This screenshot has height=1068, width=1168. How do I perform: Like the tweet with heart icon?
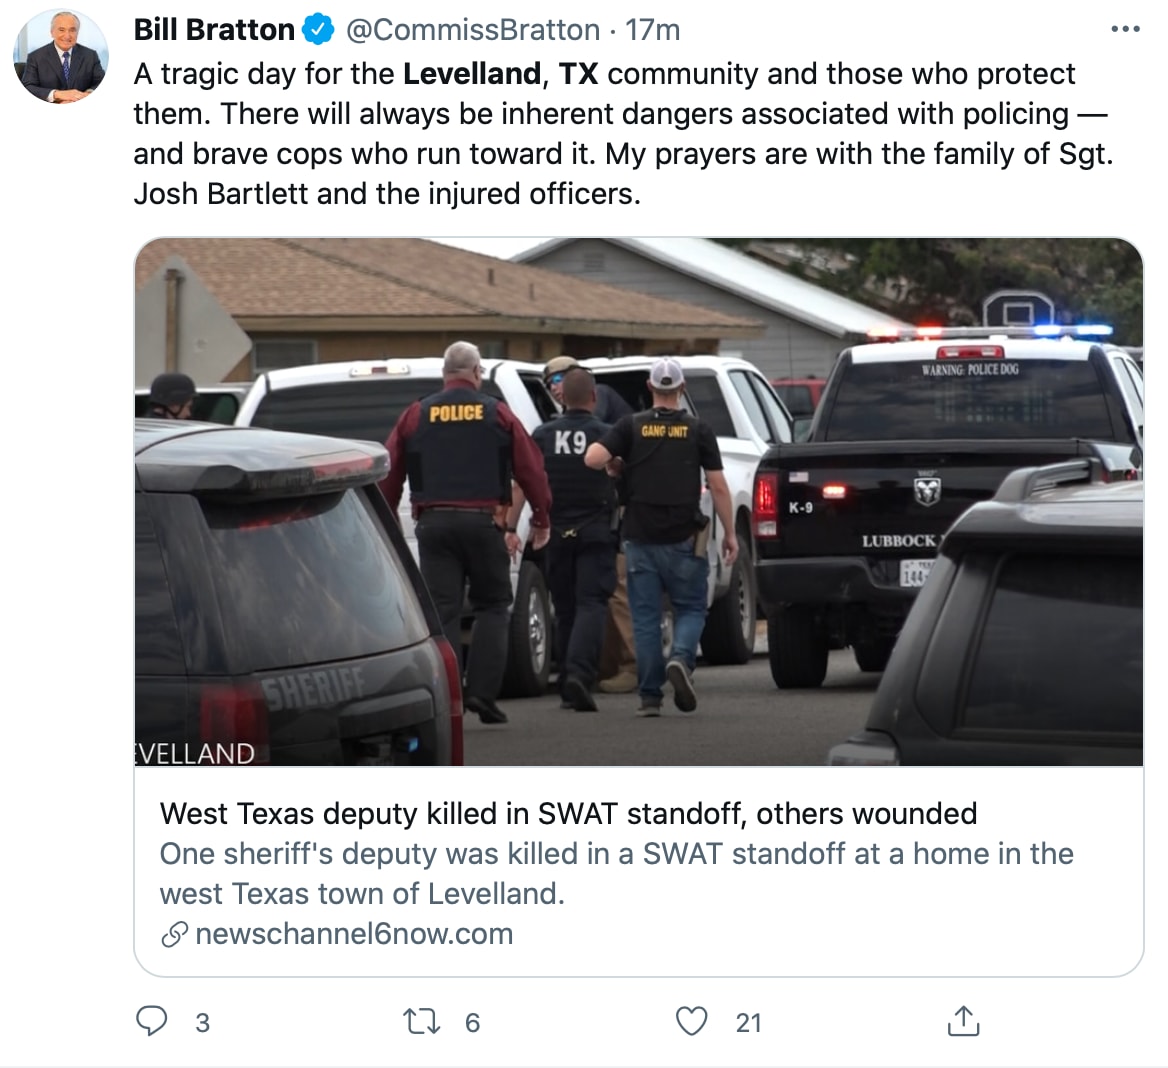691,1021
